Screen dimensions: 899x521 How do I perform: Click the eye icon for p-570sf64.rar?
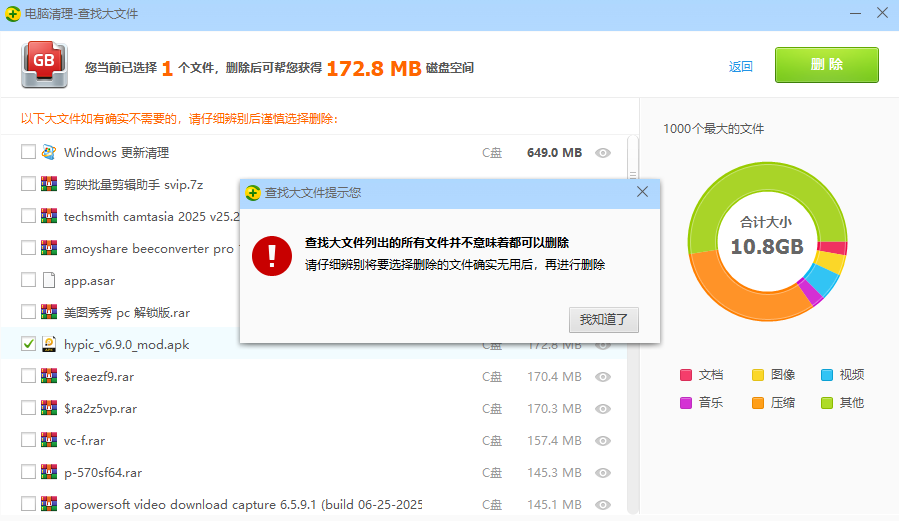point(603,473)
